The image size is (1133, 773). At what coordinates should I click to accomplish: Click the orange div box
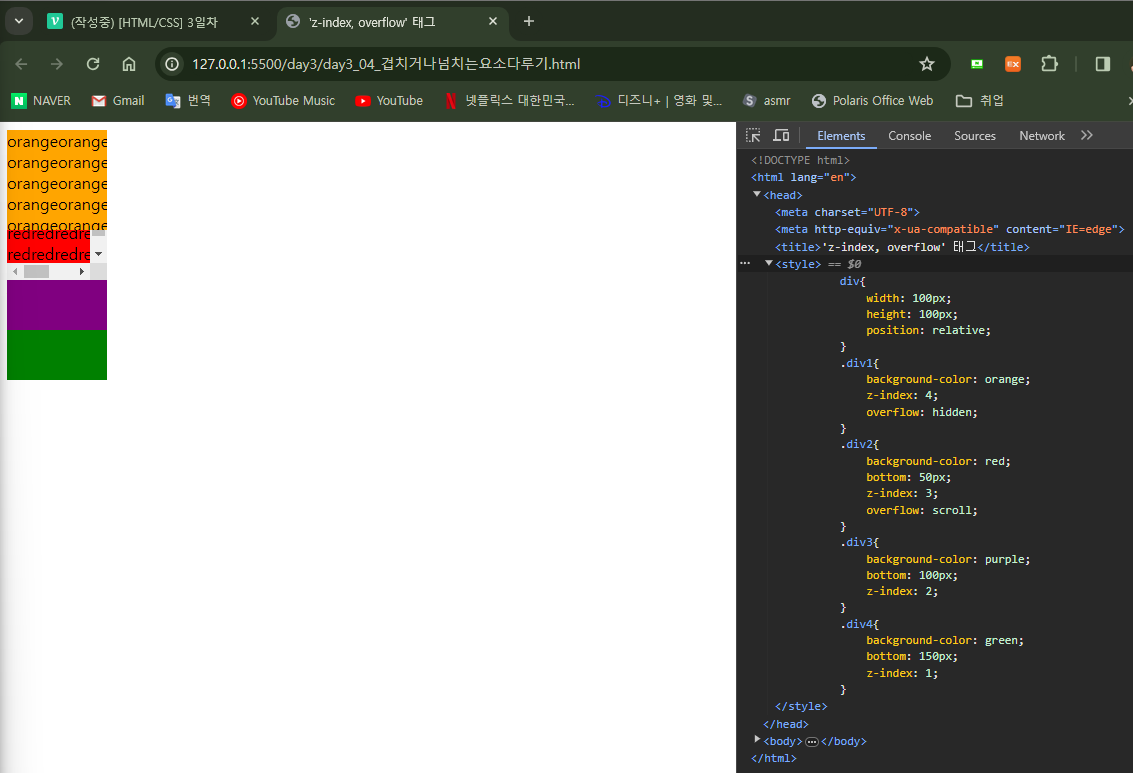point(57,179)
